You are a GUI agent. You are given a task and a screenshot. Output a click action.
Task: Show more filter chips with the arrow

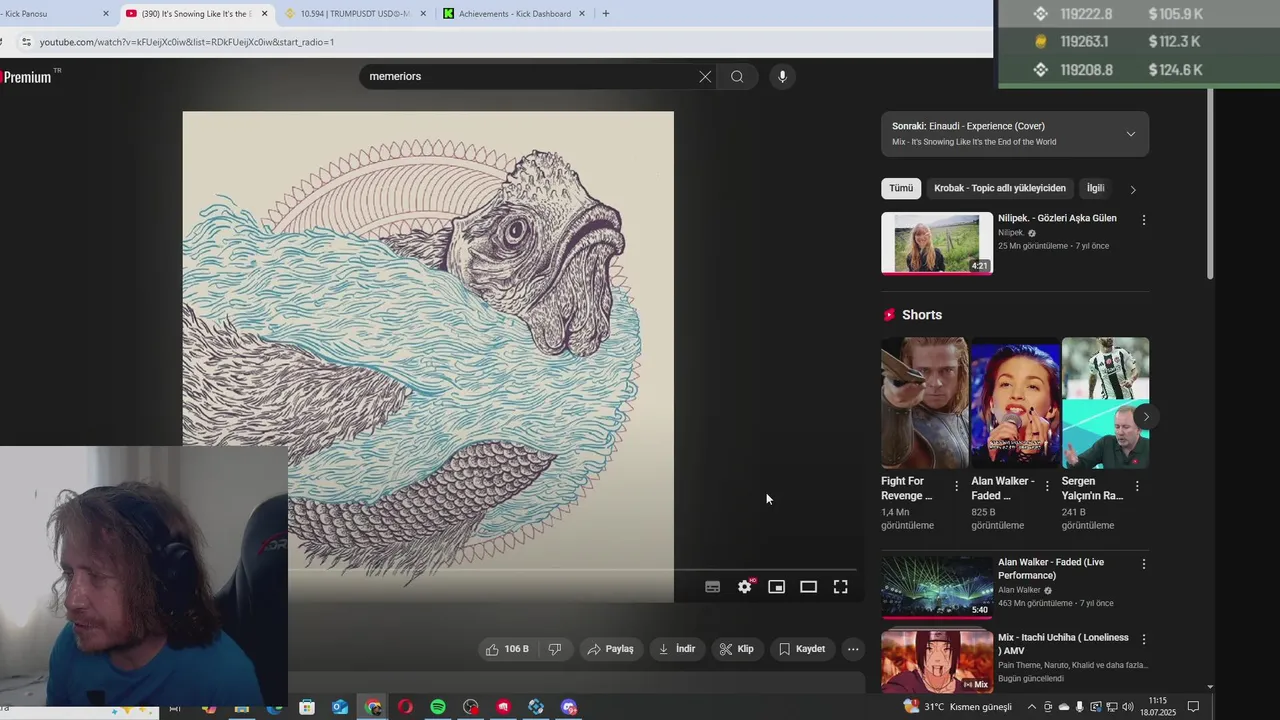(x=1133, y=189)
